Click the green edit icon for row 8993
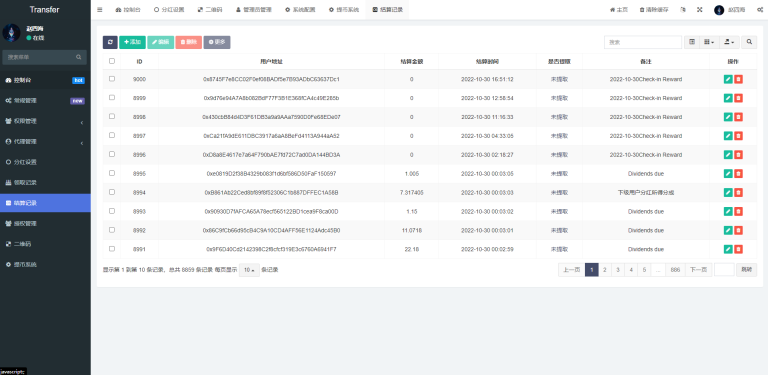This screenshot has height=375, width=768. point(728,211)
